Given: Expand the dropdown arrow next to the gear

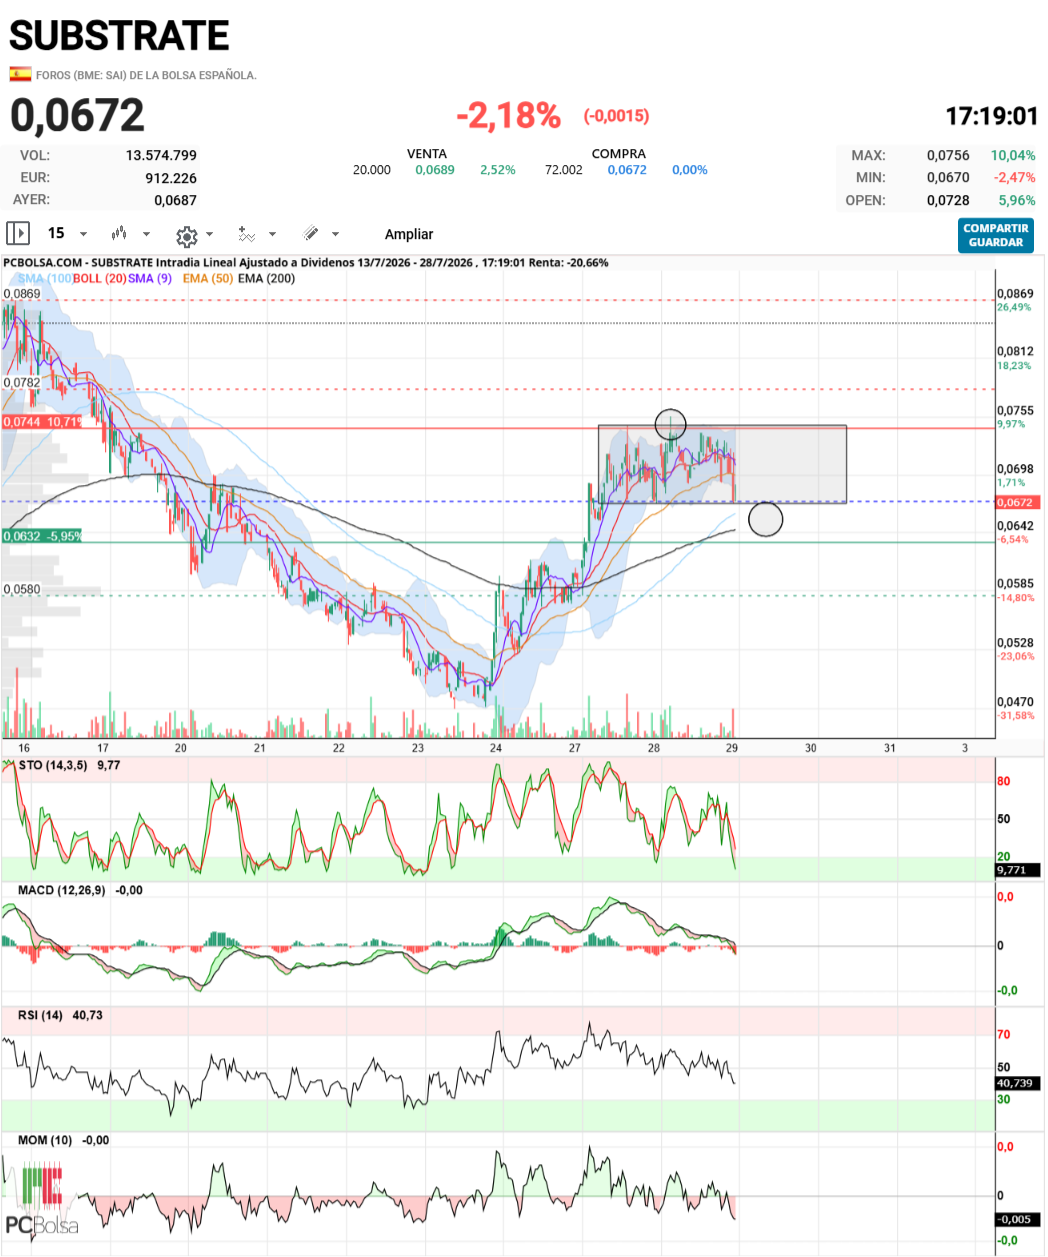Looking at the screenshot, I should click(x=209, y=235).
